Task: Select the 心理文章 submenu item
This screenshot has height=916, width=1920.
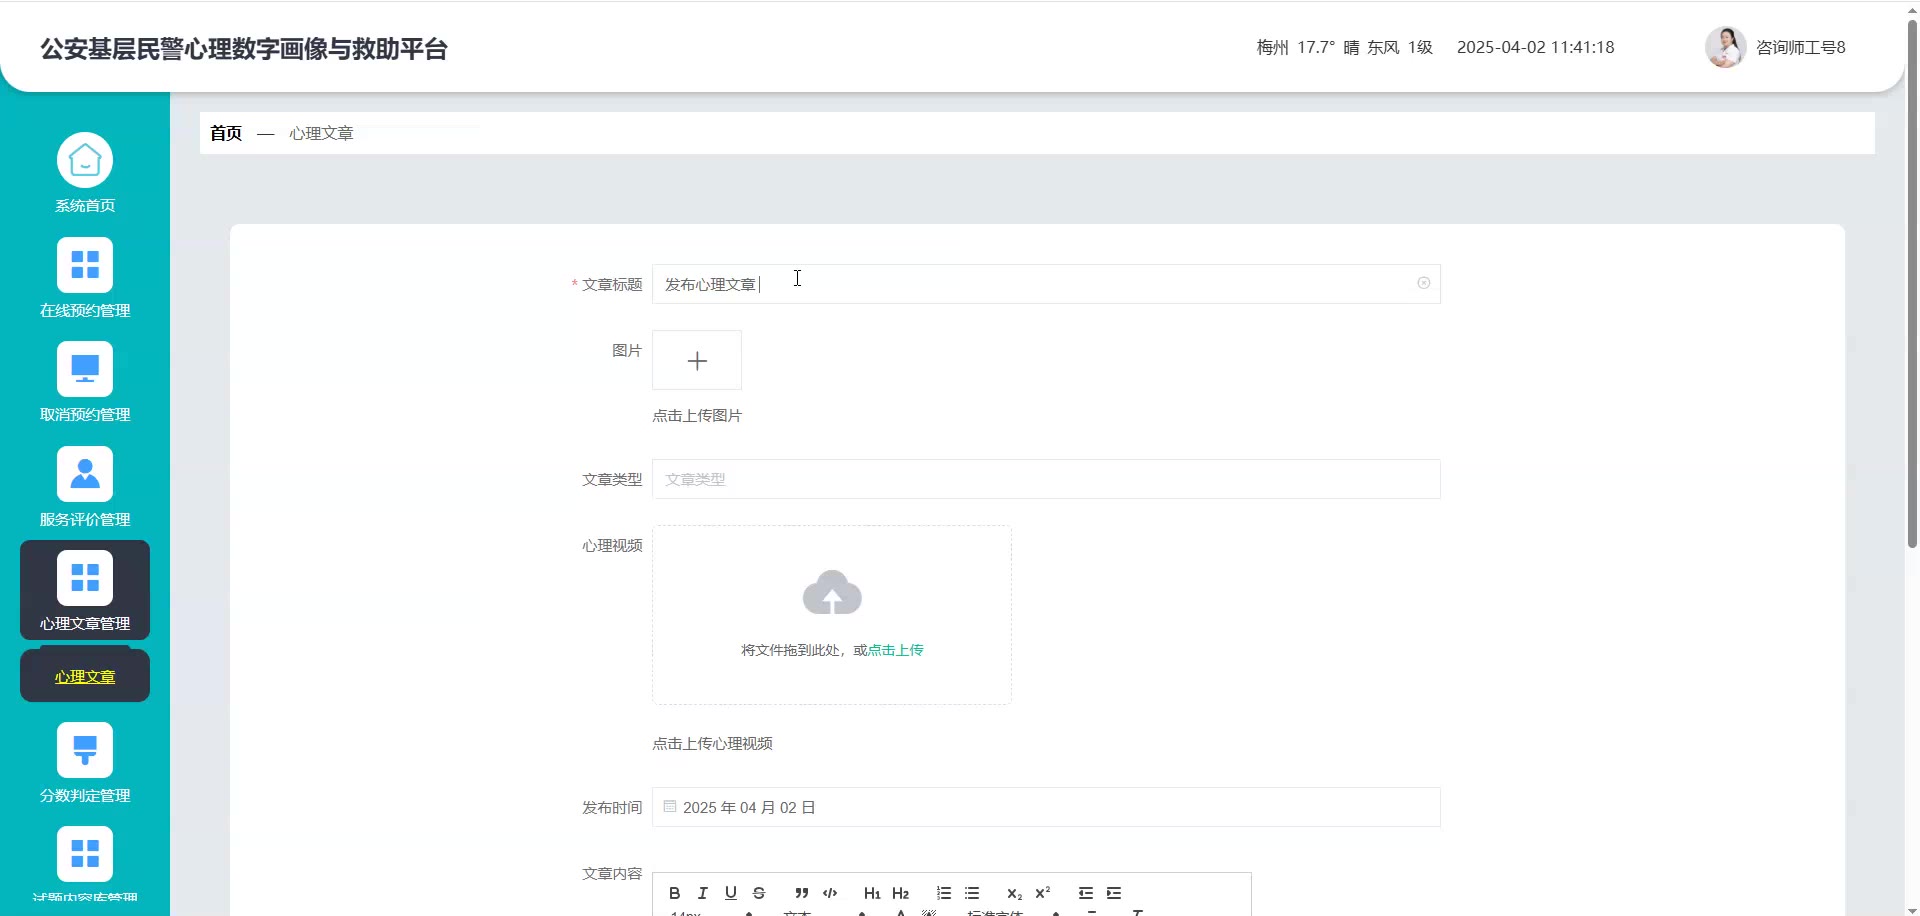Action: click(x=85, y=677)
